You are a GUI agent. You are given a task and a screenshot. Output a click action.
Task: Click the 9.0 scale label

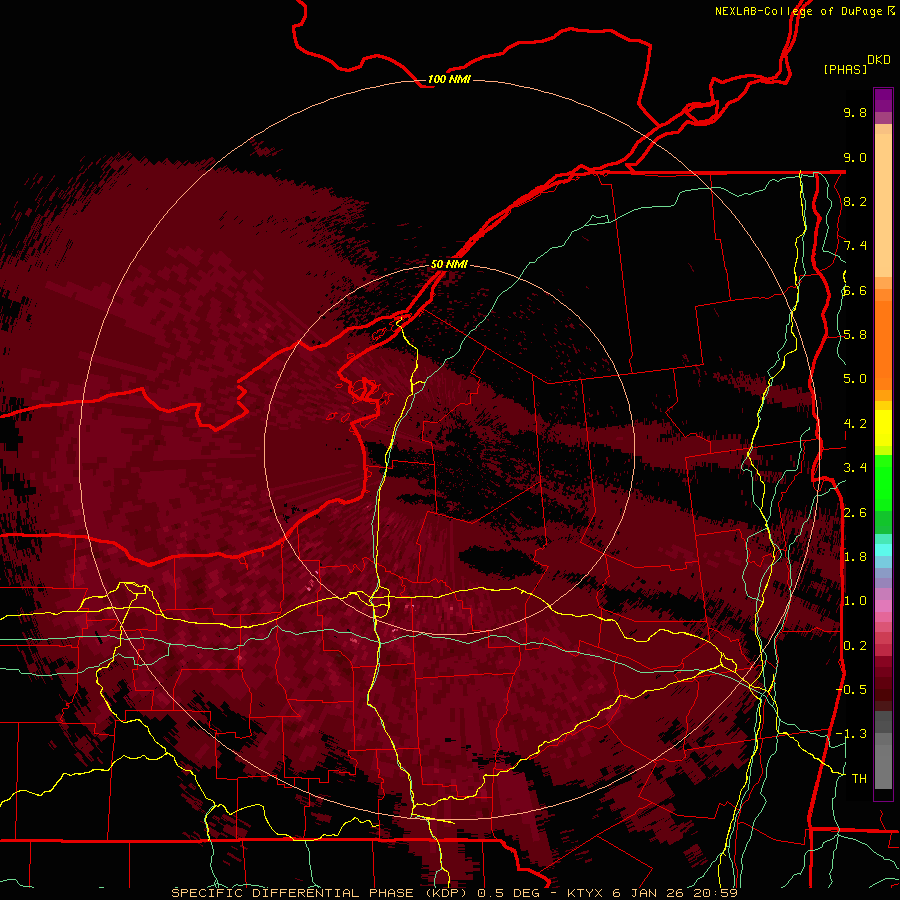855,157
